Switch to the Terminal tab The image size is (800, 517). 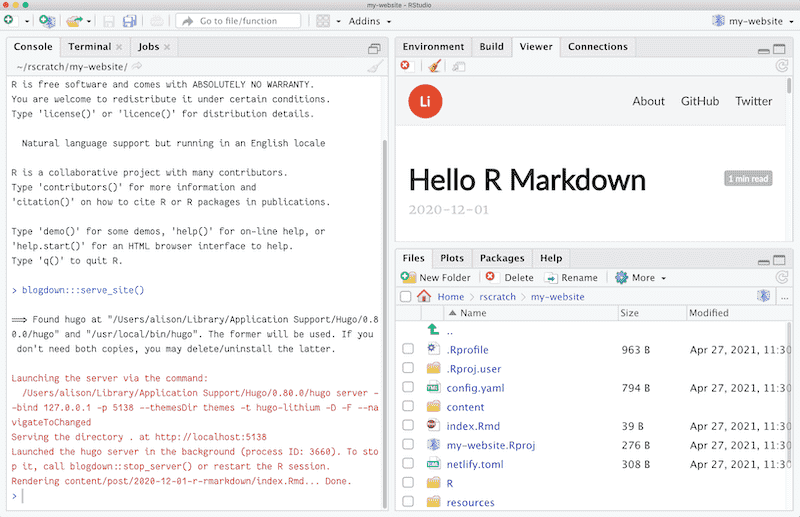tap(90, 46)
